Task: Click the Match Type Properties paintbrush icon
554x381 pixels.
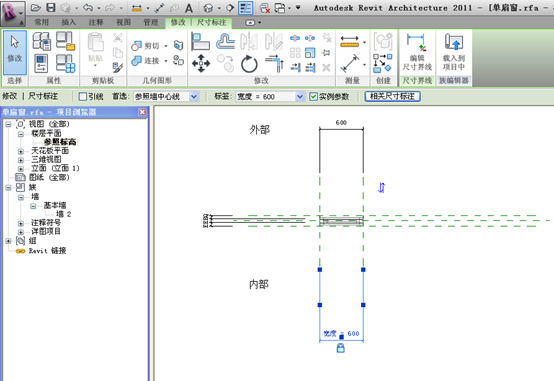Action: click(x=118, y=67)
